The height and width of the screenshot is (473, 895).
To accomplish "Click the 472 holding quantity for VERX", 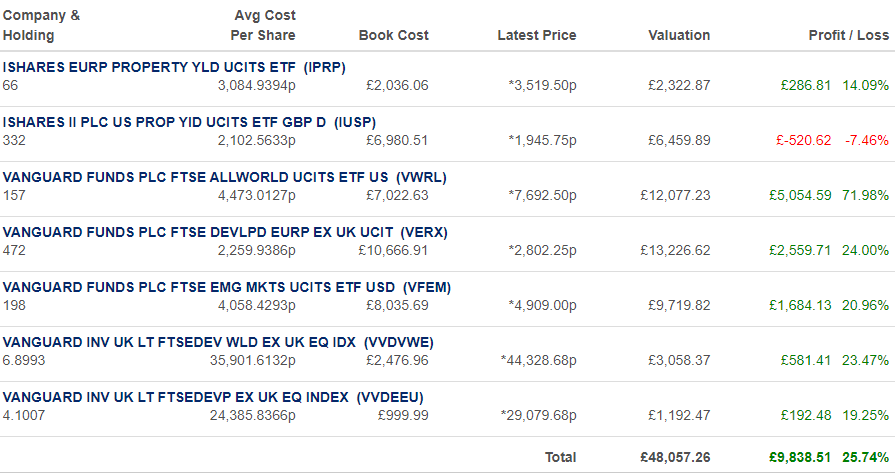I will [14, 250].
